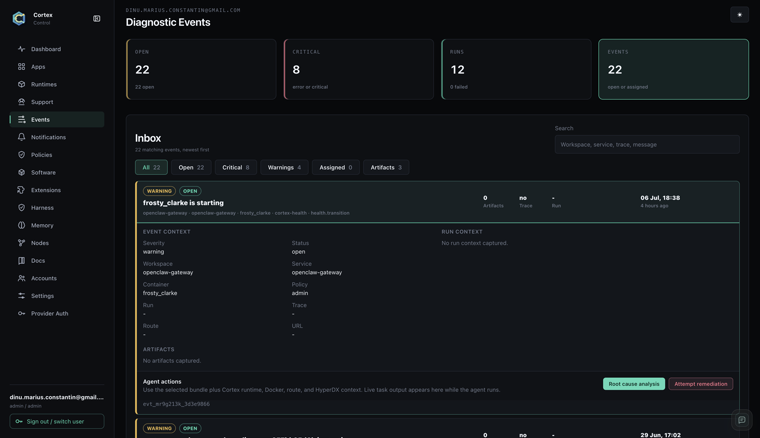The height and width of the screenshot is (438, 760).
Task: Click the Container value frosty_clarke
Action: (160, 293)
